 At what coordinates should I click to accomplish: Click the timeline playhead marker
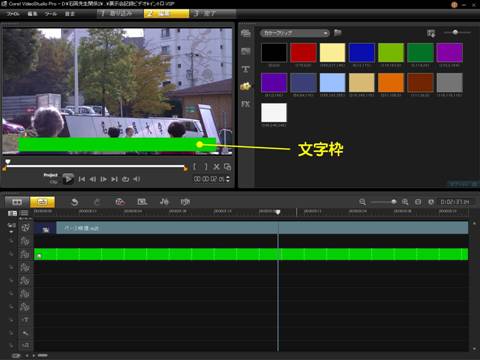[x=278, y=212]
